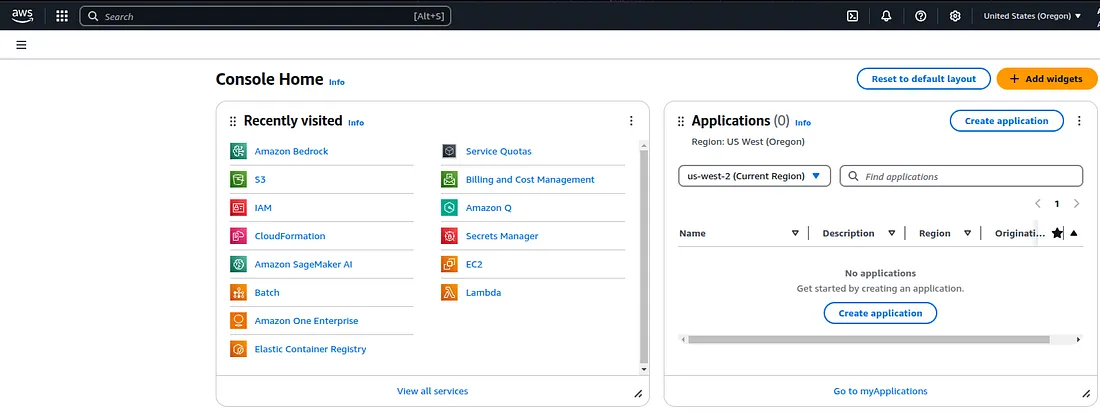Screen dimensions: 1100x413
Task: Click the EC2 service icon
Action: pos(450,264)
